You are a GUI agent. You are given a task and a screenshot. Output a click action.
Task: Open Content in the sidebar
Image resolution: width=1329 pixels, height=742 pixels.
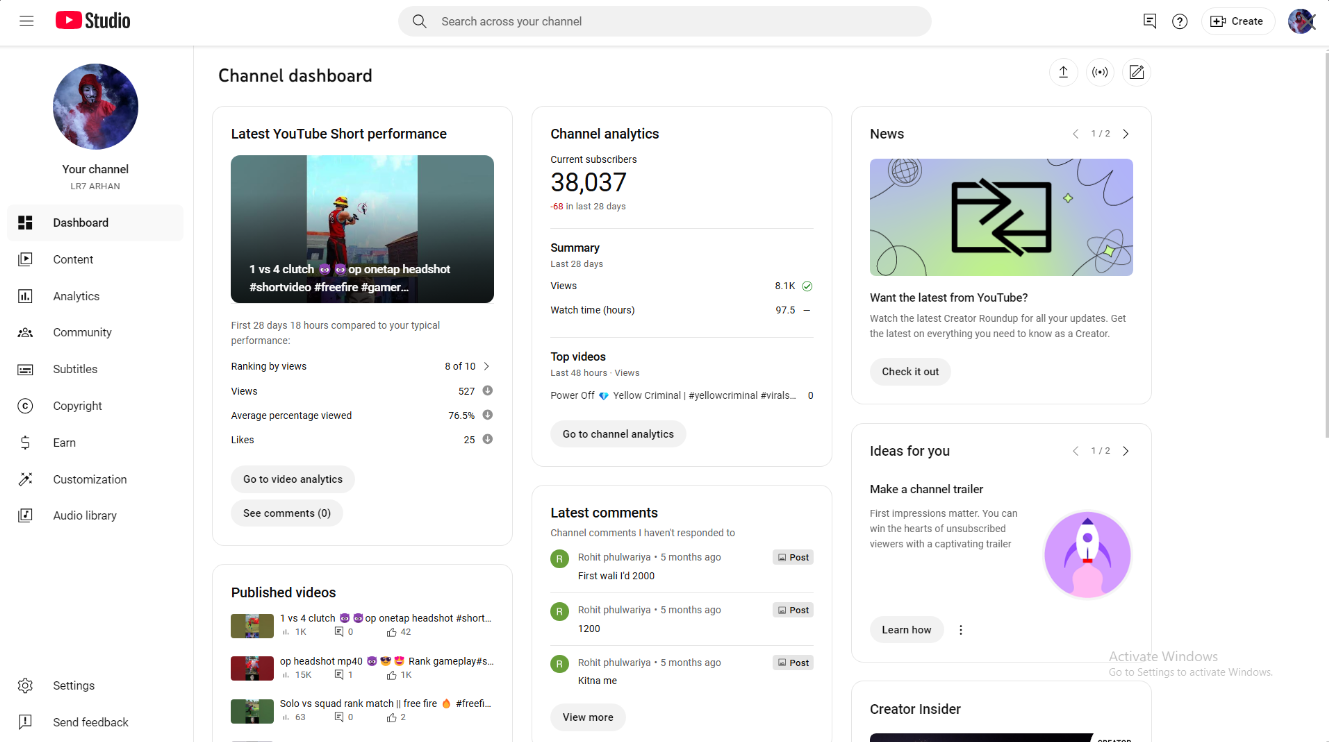click(x=95, y=259)
